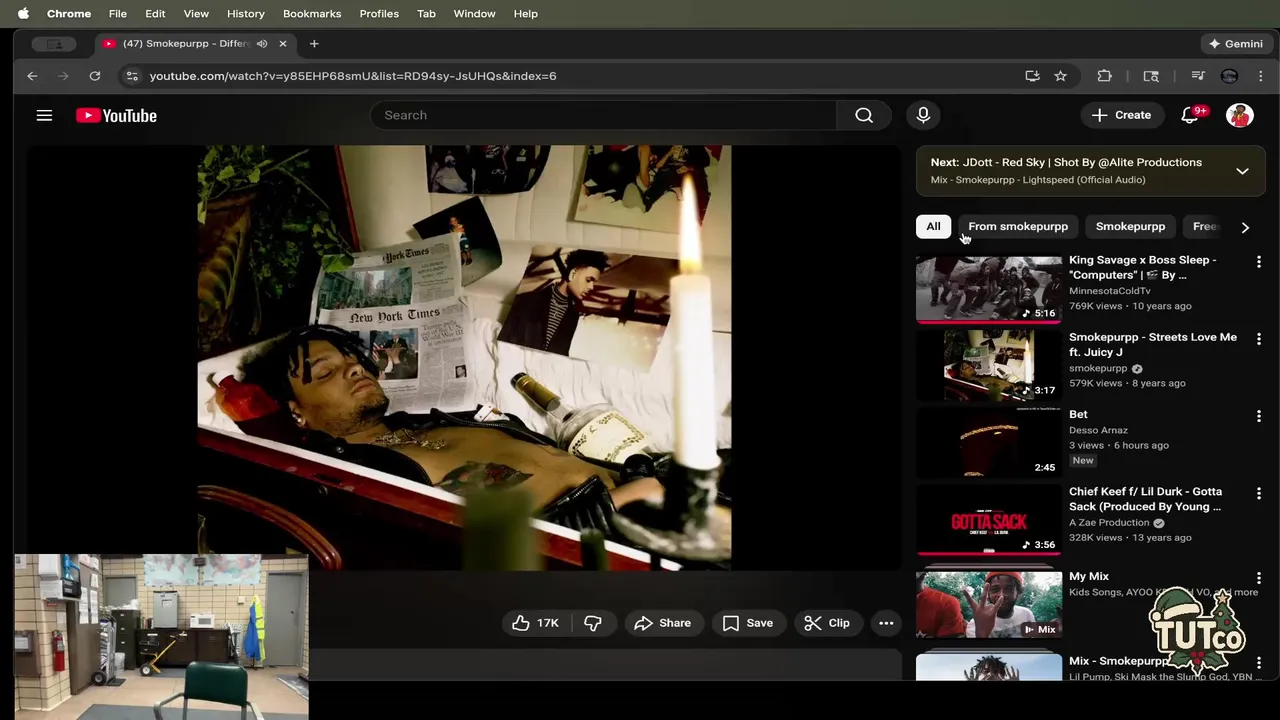Open the Bookmarks menu in menu bar

(x=312, y=14)
